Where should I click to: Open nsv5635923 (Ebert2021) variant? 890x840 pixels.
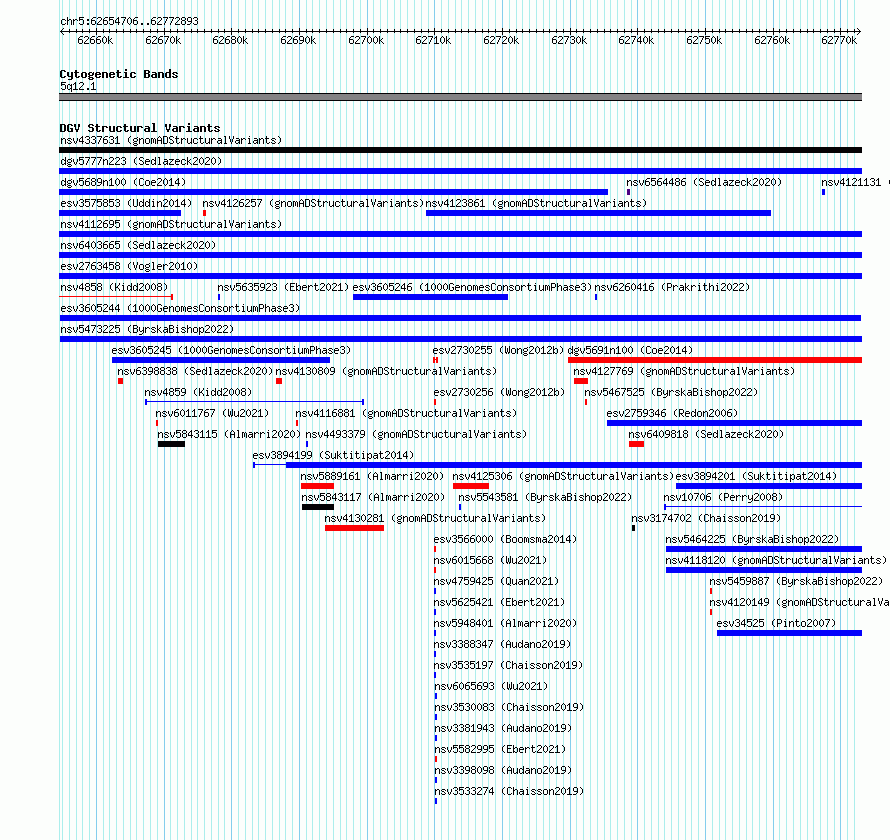283,287
